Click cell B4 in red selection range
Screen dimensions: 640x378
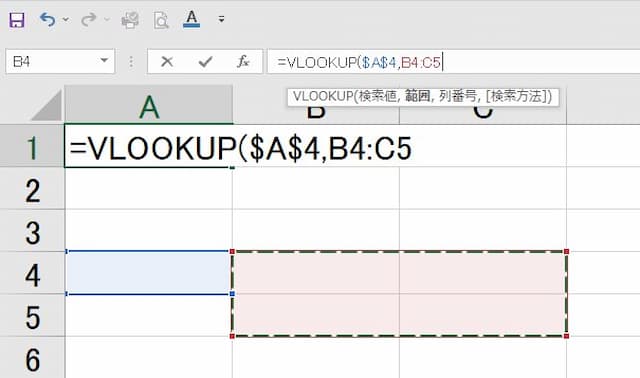(316, 273)
